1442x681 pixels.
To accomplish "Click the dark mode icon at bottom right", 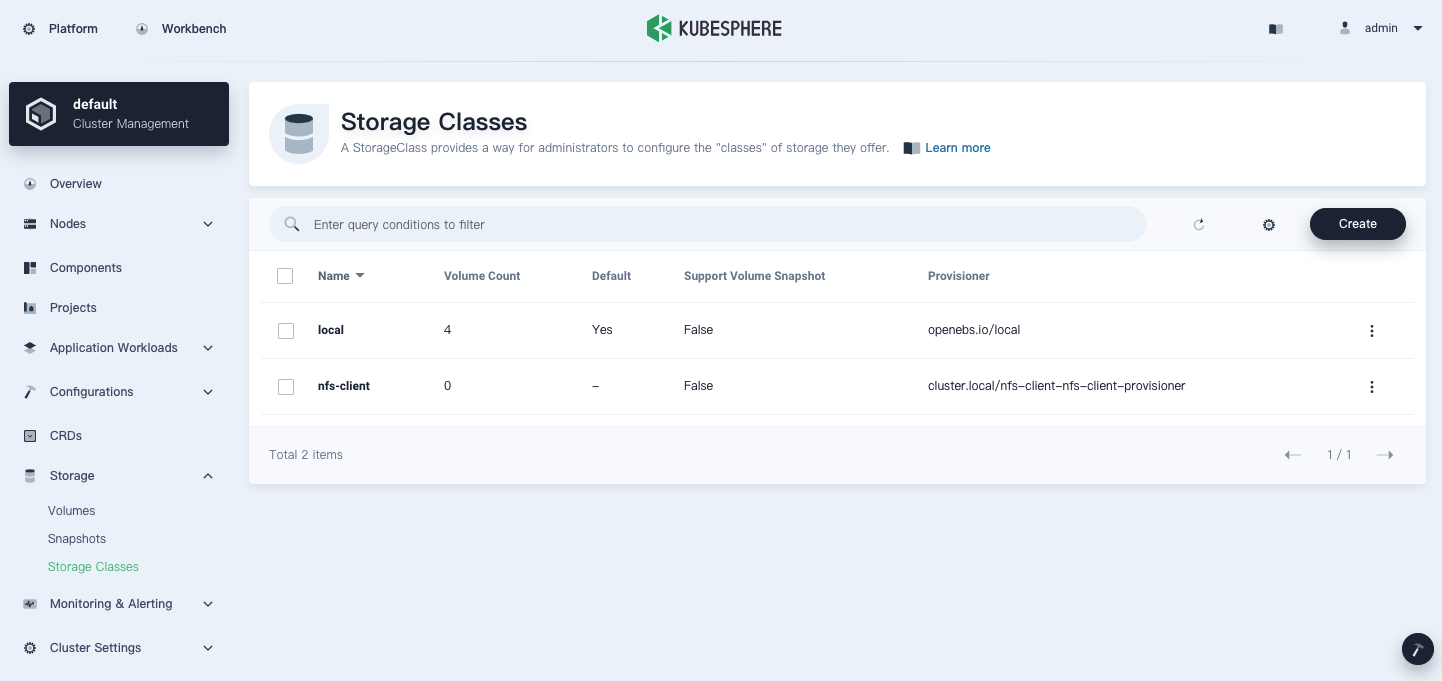I will (x=1417, y=649).
